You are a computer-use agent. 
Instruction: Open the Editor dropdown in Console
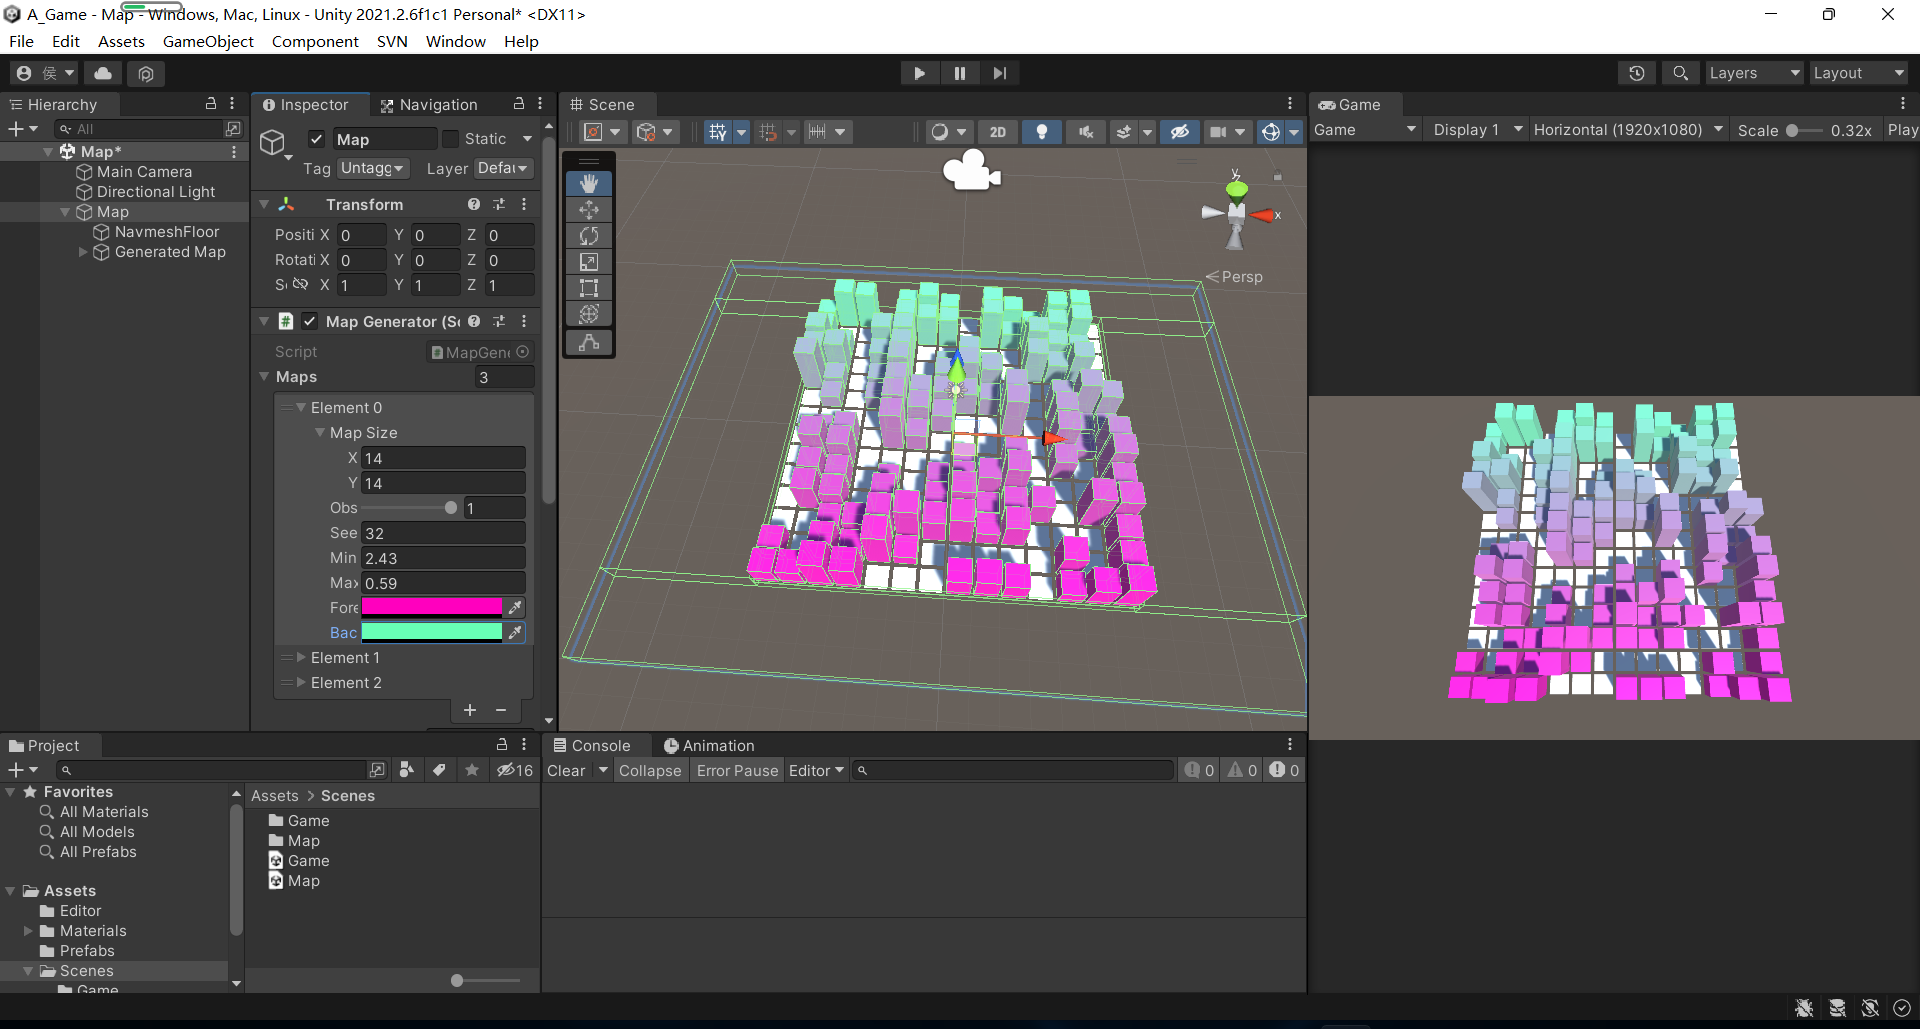pos(816,770)
